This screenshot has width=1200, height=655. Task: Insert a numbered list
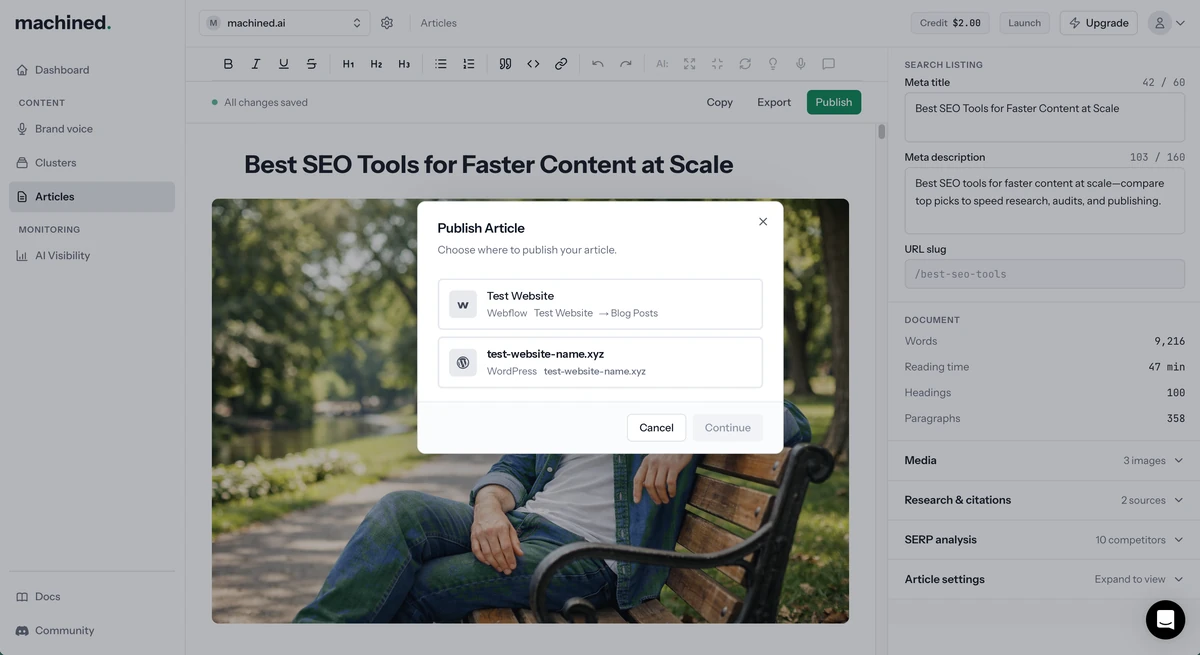pos(469,64)
